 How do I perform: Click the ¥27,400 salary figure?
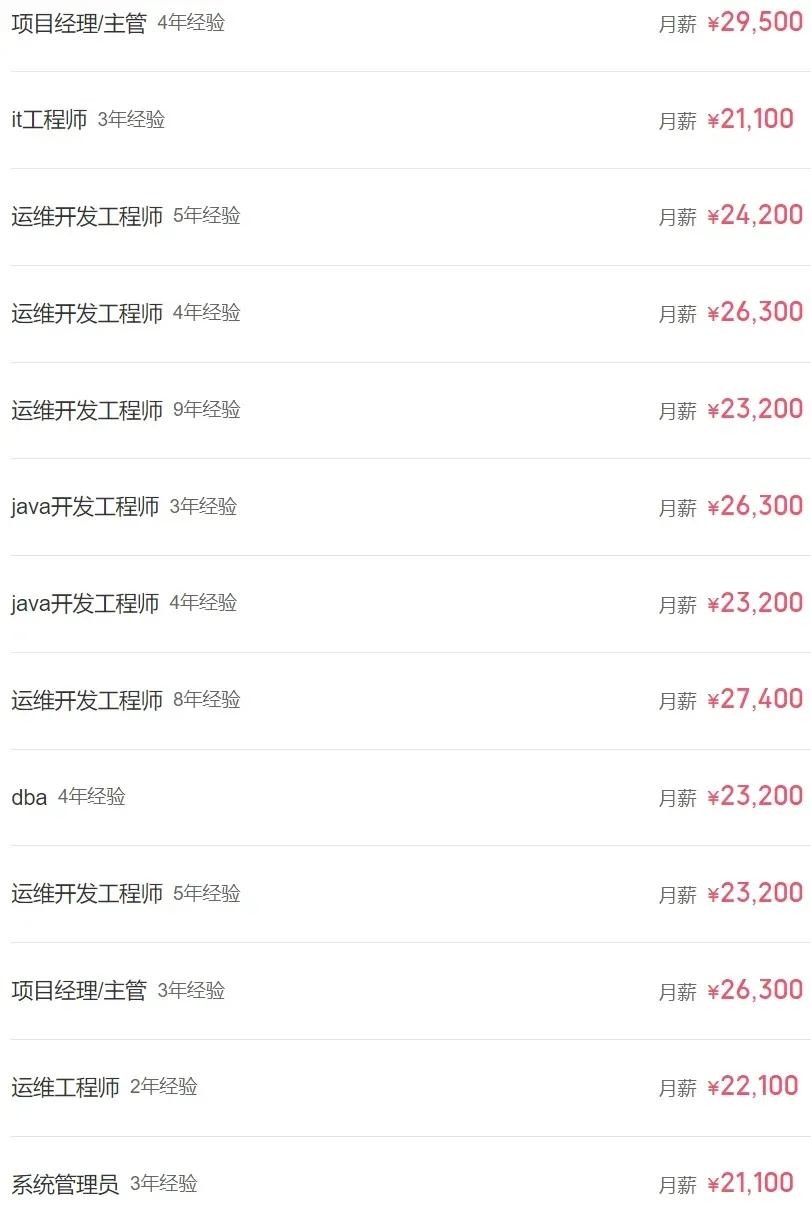tap(755, 699)
